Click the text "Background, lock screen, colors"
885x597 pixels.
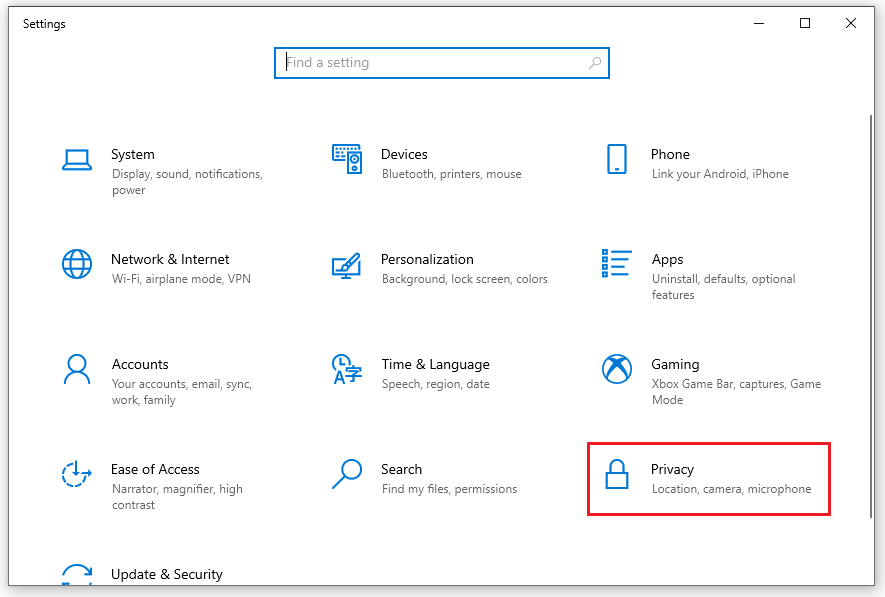465,279
